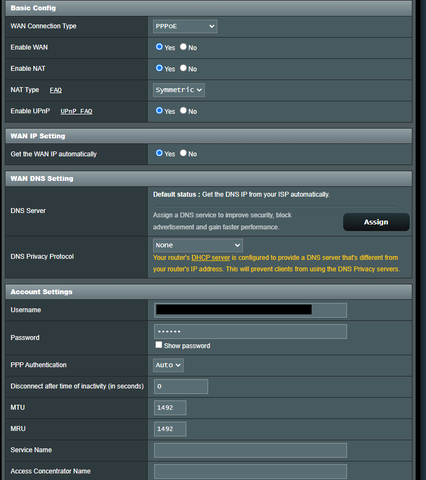Click the MRU value field
This screenshot has width=426, height=480.
[170, 429]
